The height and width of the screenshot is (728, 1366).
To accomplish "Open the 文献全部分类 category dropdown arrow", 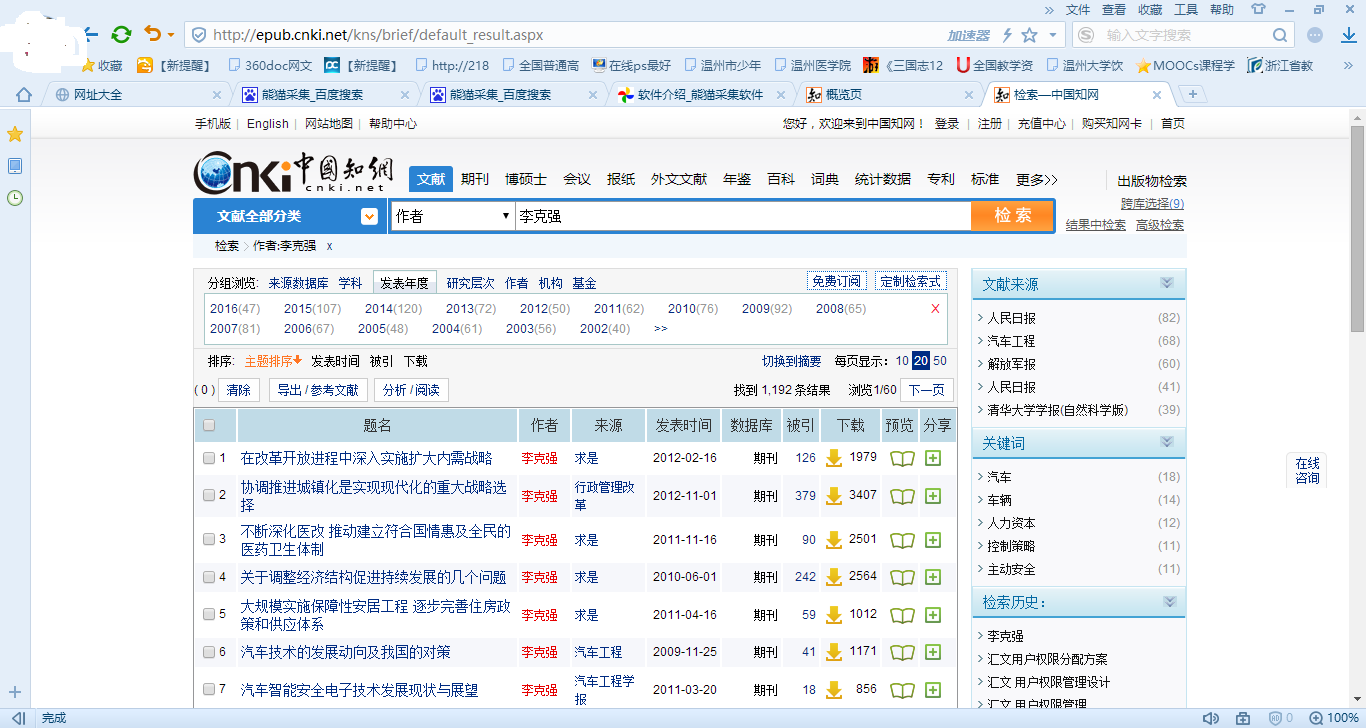I will [370, 216].
